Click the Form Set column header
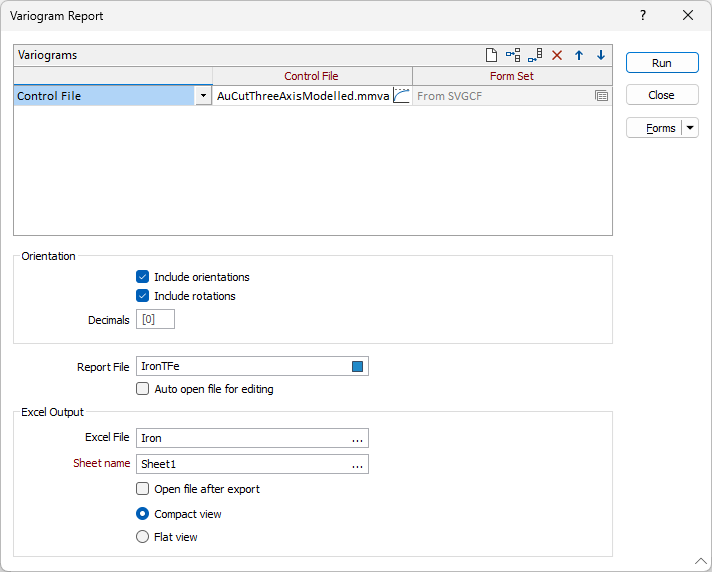The image size is (712, 572). pos(512,76)
